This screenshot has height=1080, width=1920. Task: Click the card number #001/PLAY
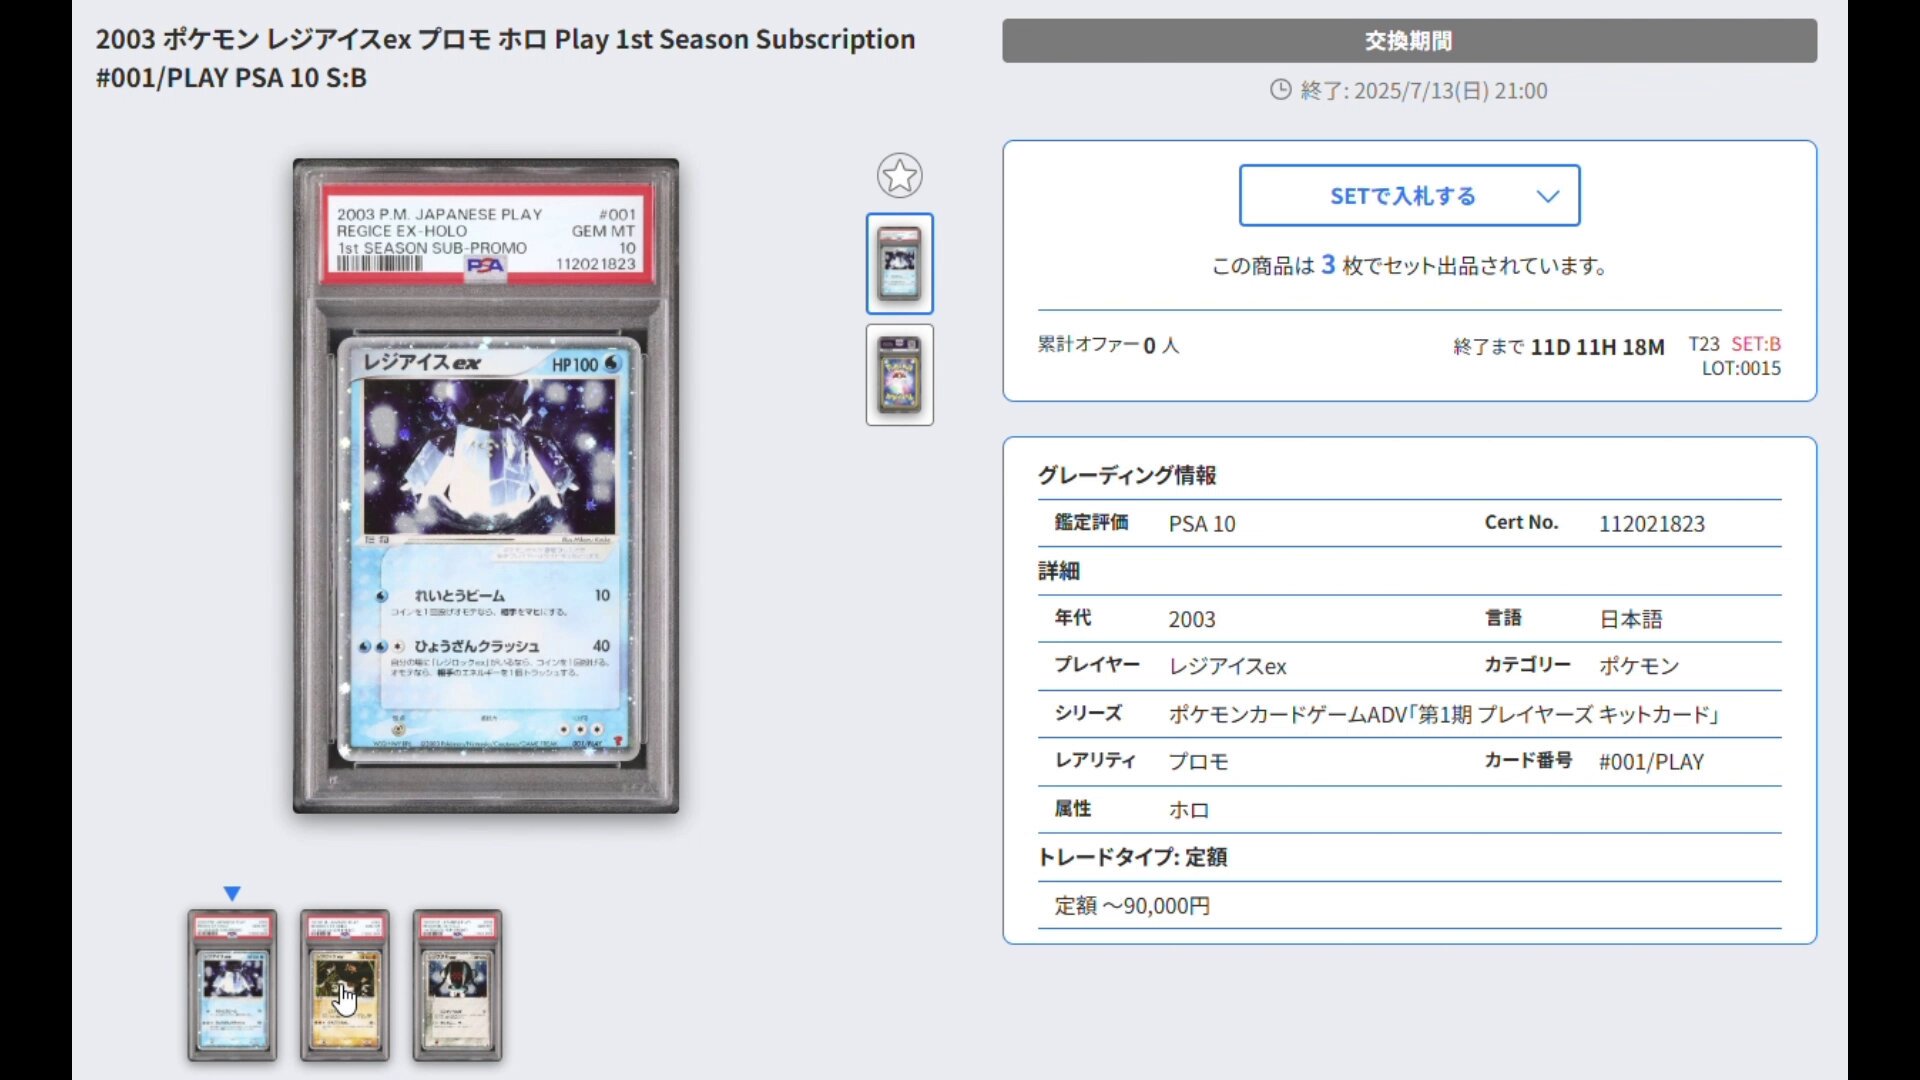tap(1651, 762)
